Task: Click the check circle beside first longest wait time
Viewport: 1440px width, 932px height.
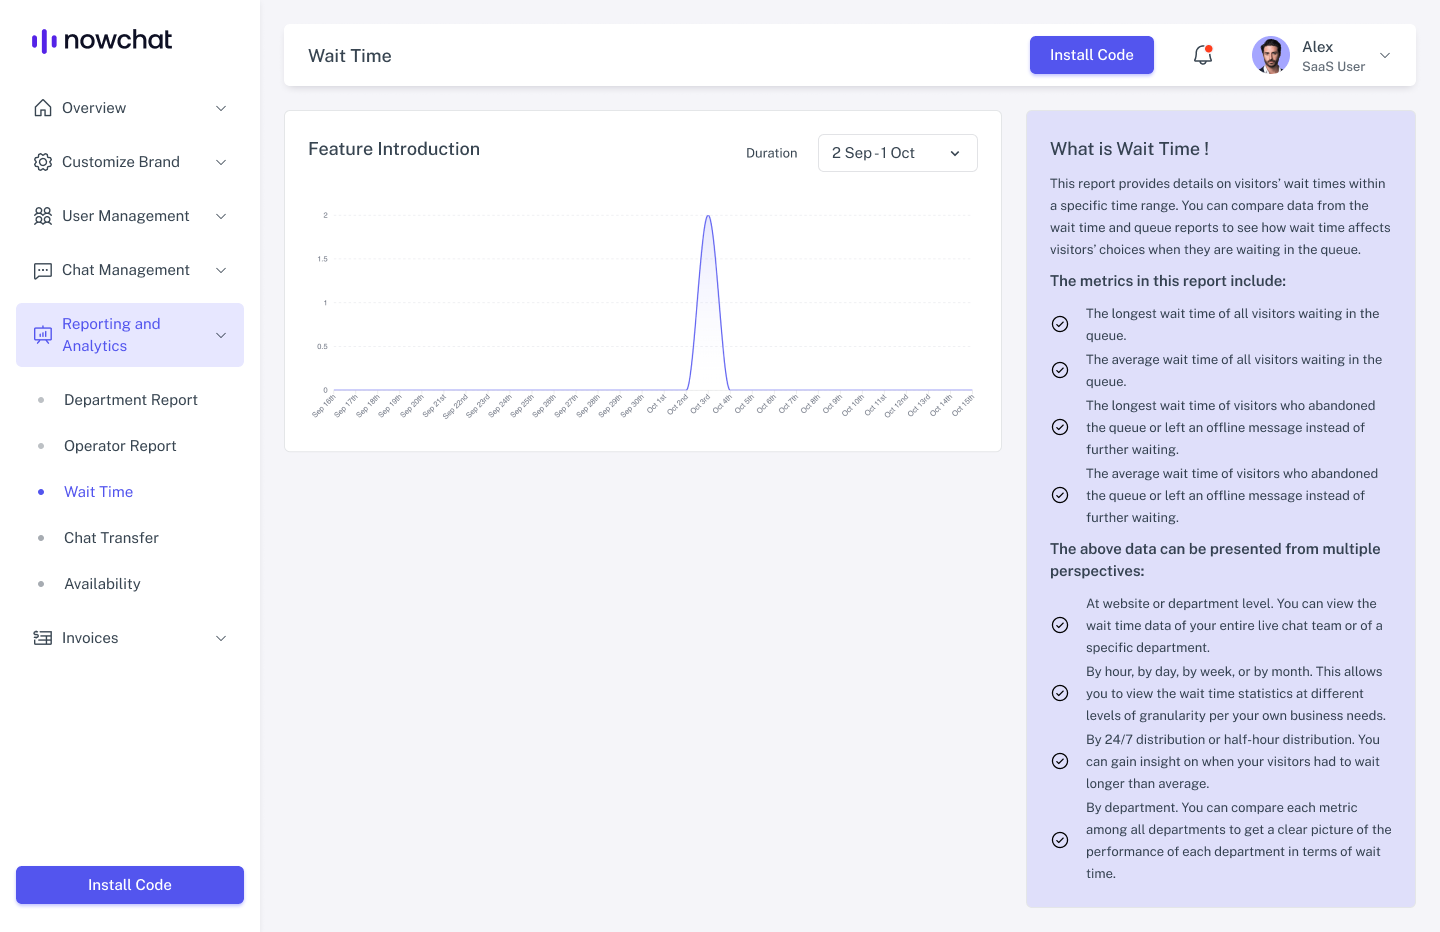Action: [1060, 324]
